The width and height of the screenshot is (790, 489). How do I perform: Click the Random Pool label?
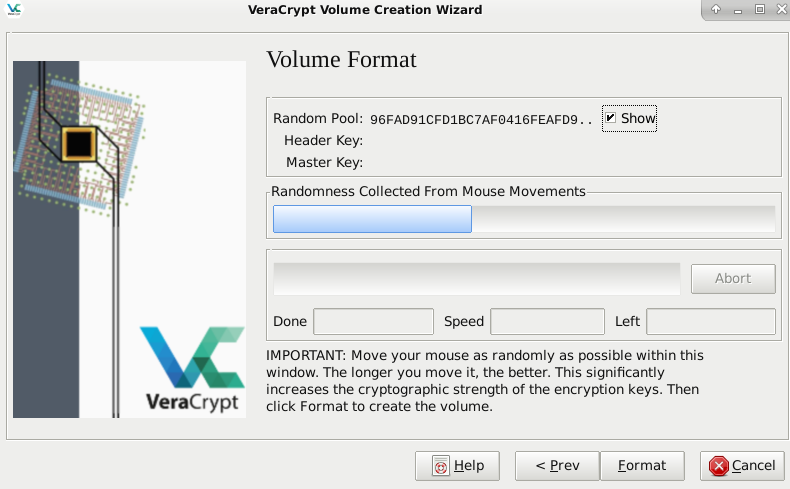(318, 118)
